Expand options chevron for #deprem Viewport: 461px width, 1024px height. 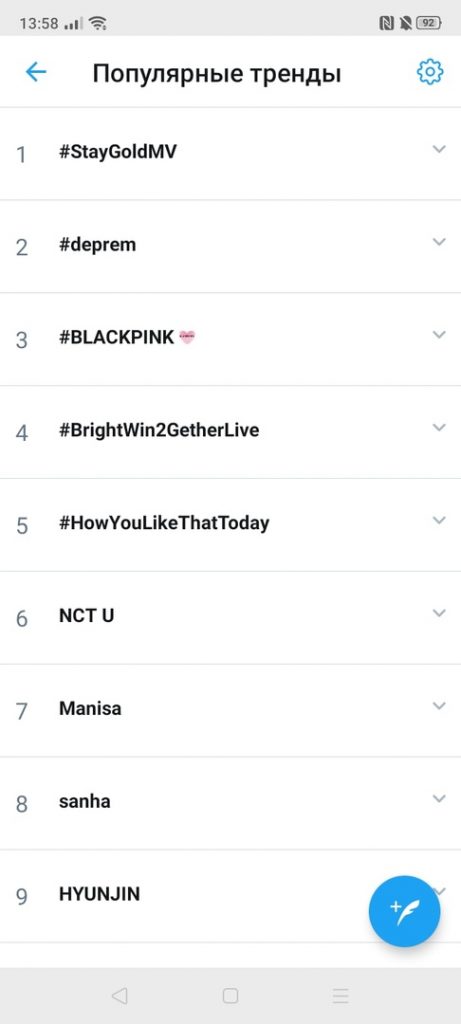point(439,242)
